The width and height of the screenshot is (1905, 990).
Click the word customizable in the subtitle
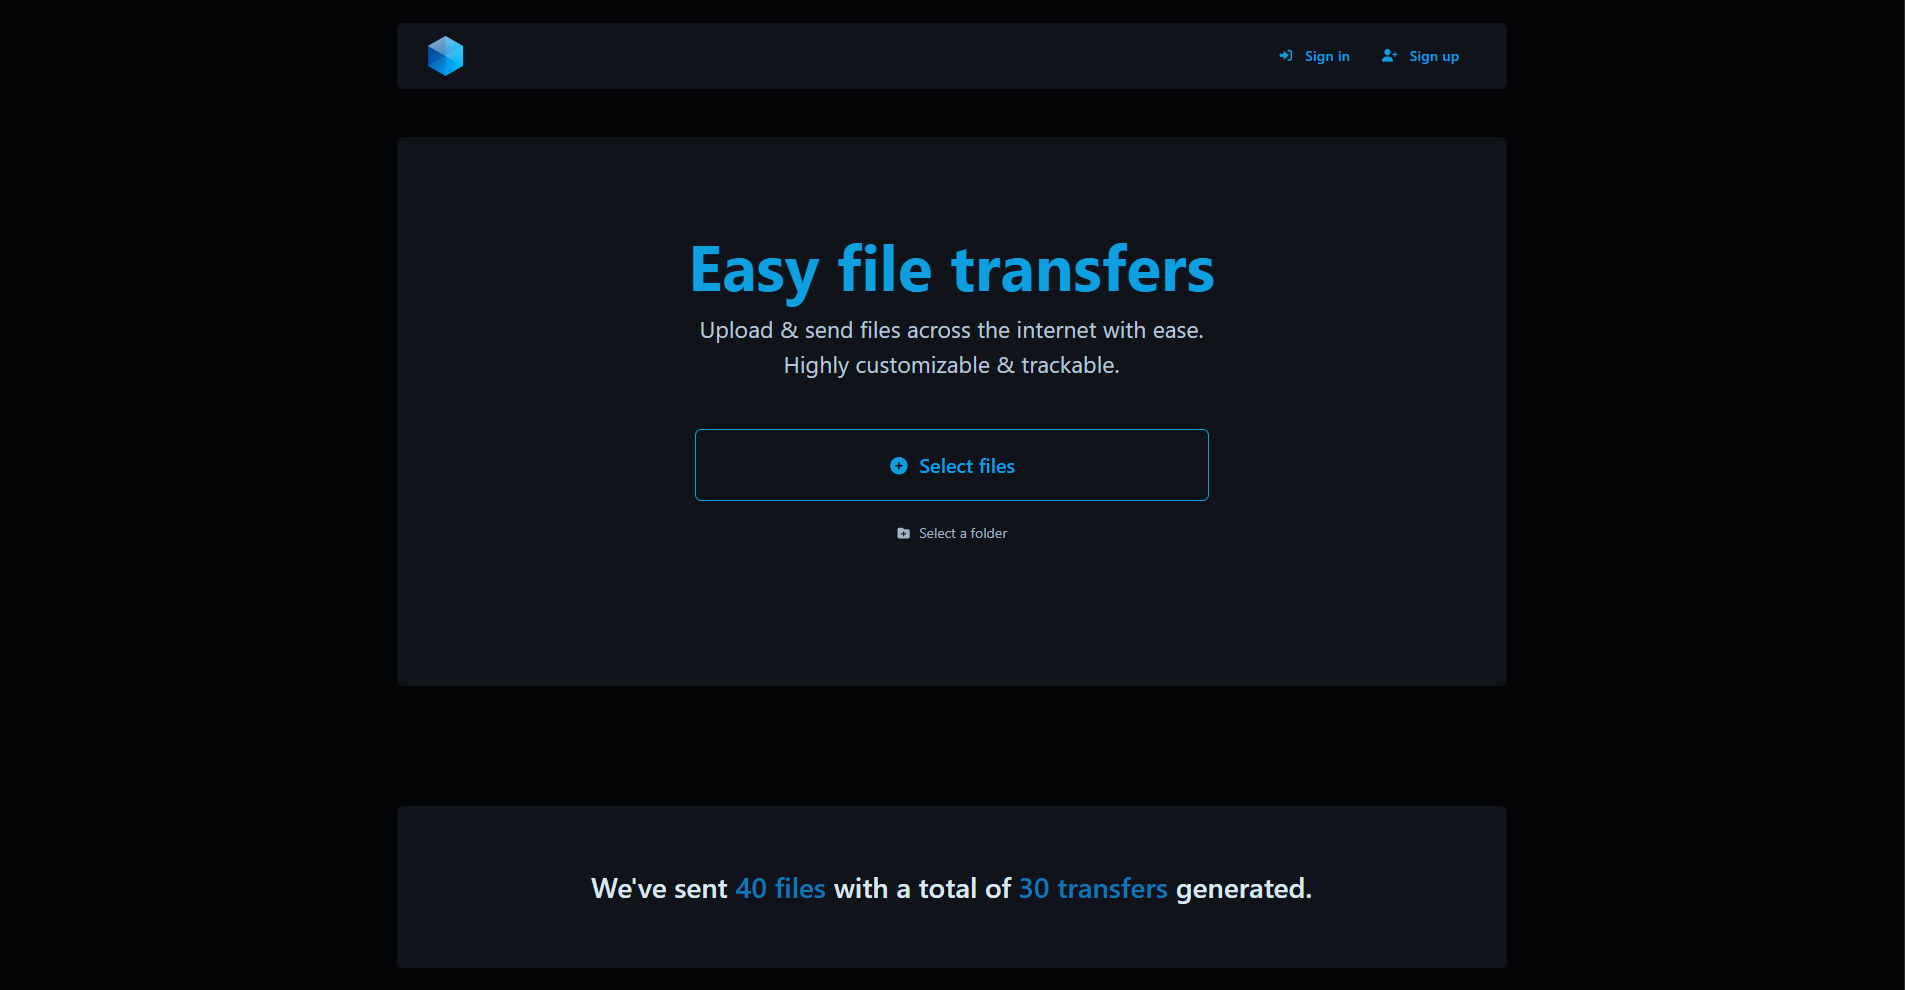[x=922, y=366]
